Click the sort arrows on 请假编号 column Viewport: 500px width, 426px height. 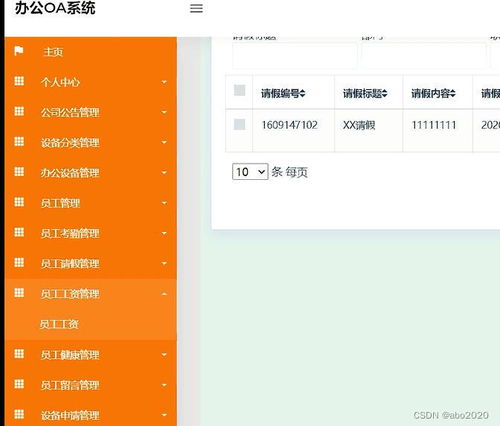pos(302,93)
